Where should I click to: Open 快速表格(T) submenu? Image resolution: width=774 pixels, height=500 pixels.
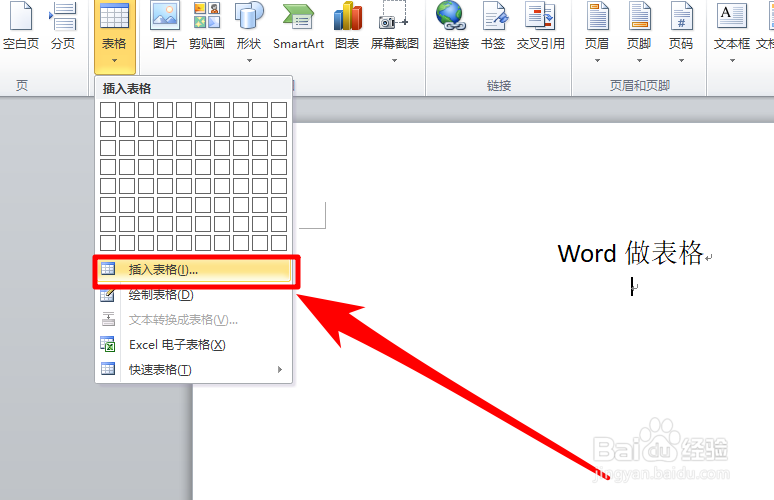[x=194, y=369]
